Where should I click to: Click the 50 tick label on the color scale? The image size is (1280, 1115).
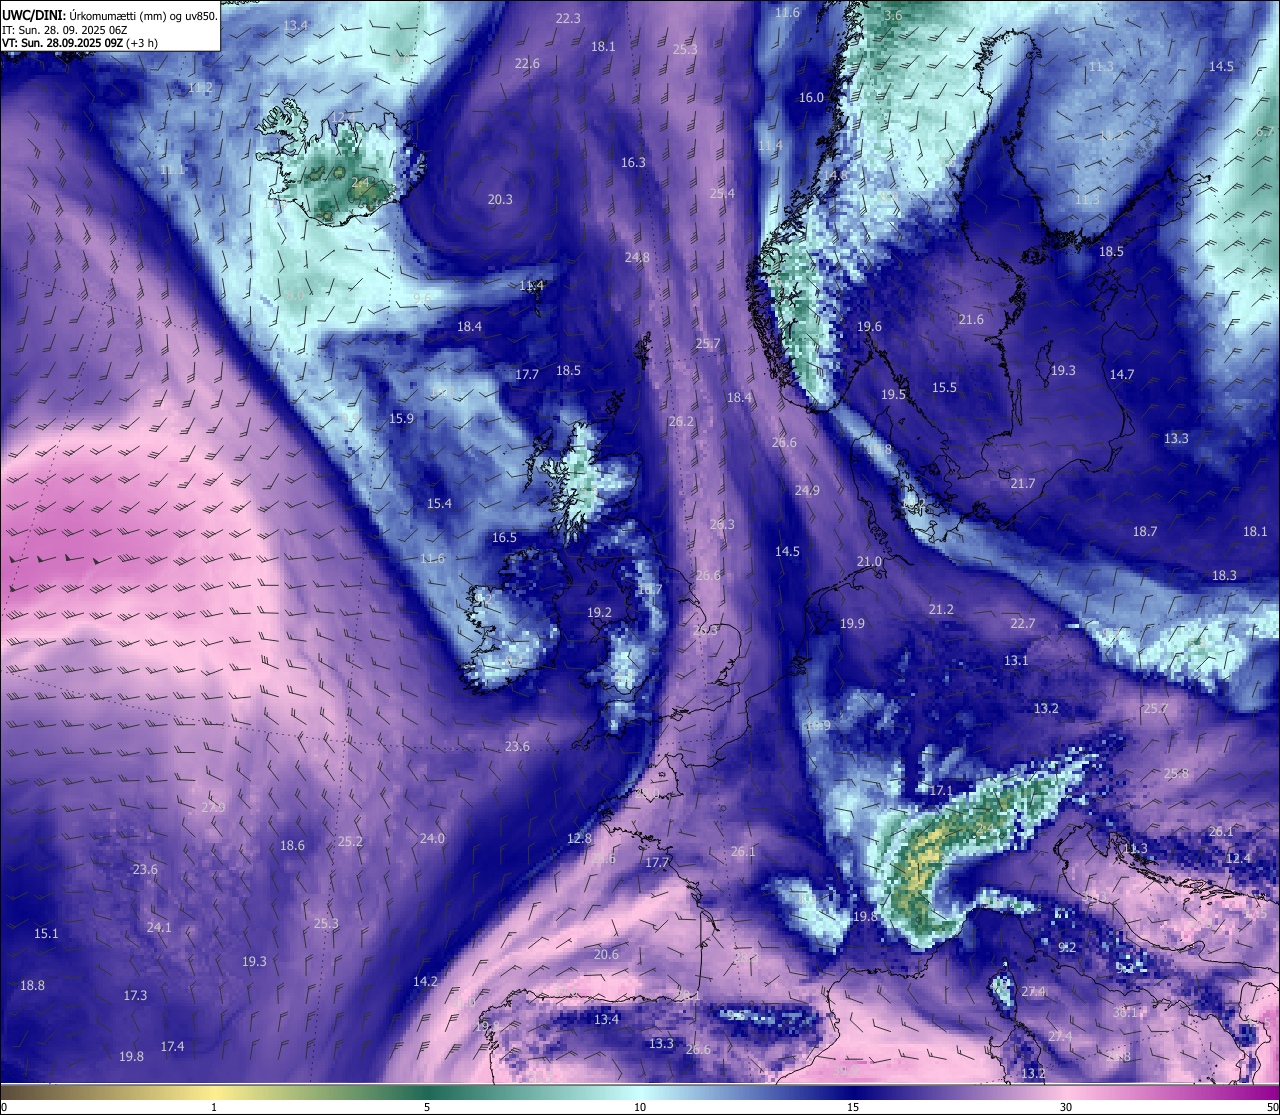click(1271, 1107)
